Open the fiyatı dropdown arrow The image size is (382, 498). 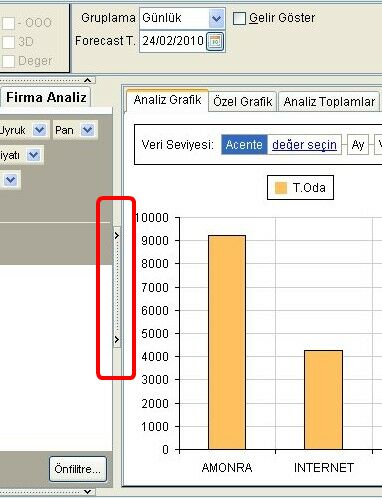click(x=34, y=155)
